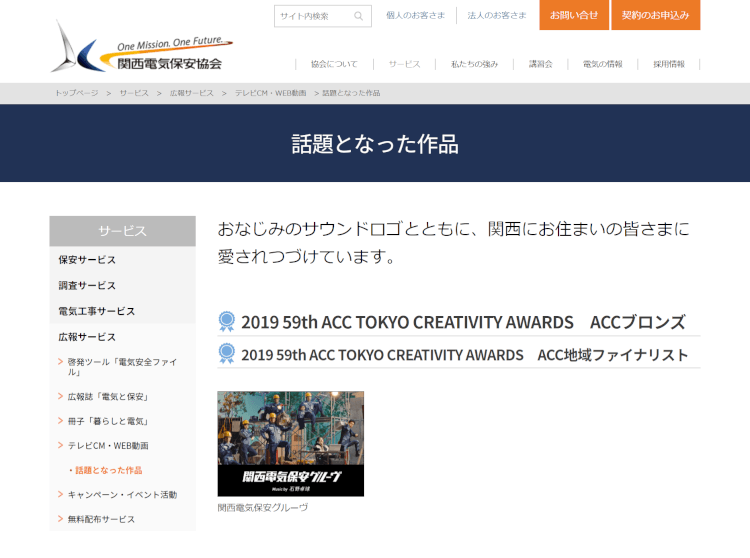750x558 pixels.
Task: Open the 電気の情報 menu
Action: 603,64
